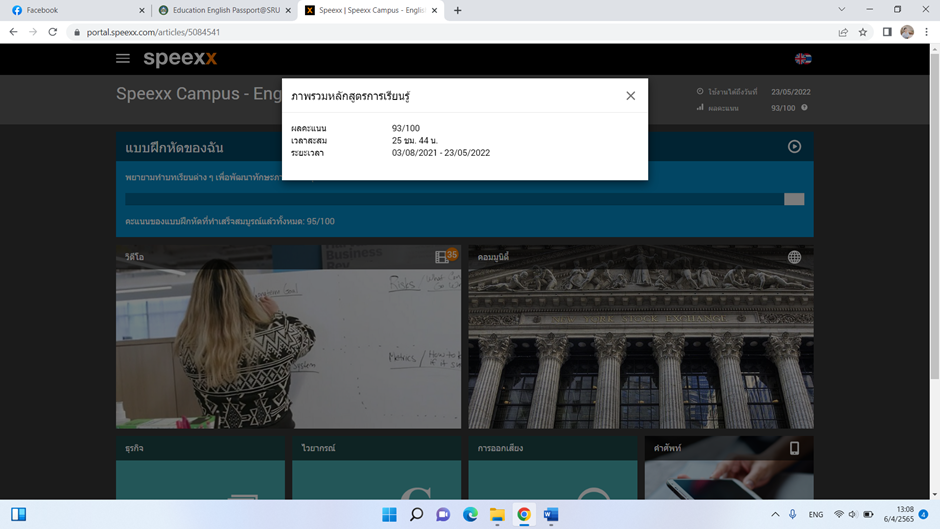The width and height of the screenshot is (940, 529).
Task: Open Word from the taskbar
Action: coord(551,515)
